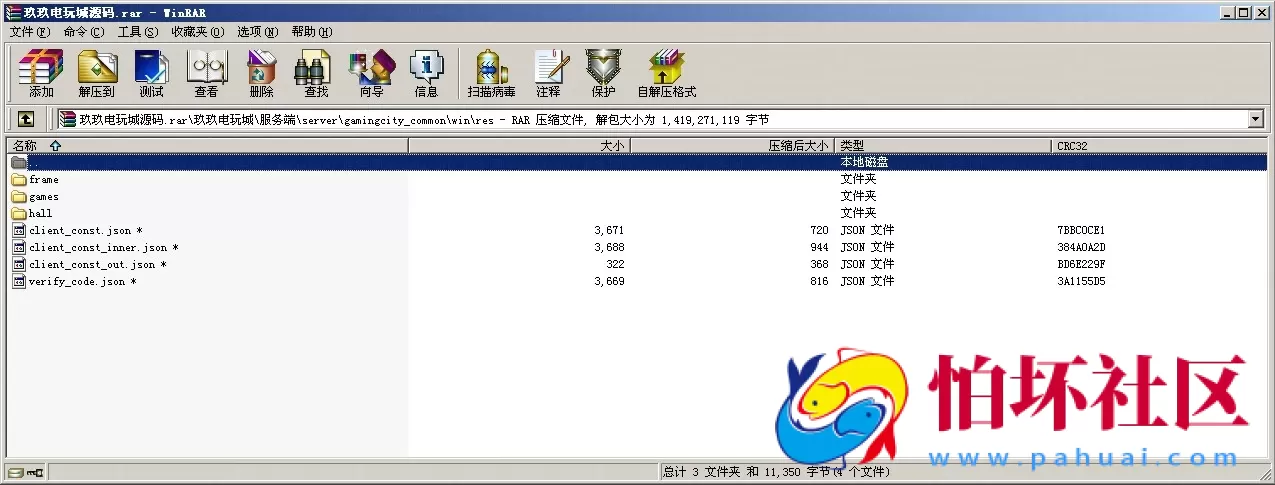The image size is (1275, 485).
Task: Click the drive icon in status bar
Action: coord(15,472)
